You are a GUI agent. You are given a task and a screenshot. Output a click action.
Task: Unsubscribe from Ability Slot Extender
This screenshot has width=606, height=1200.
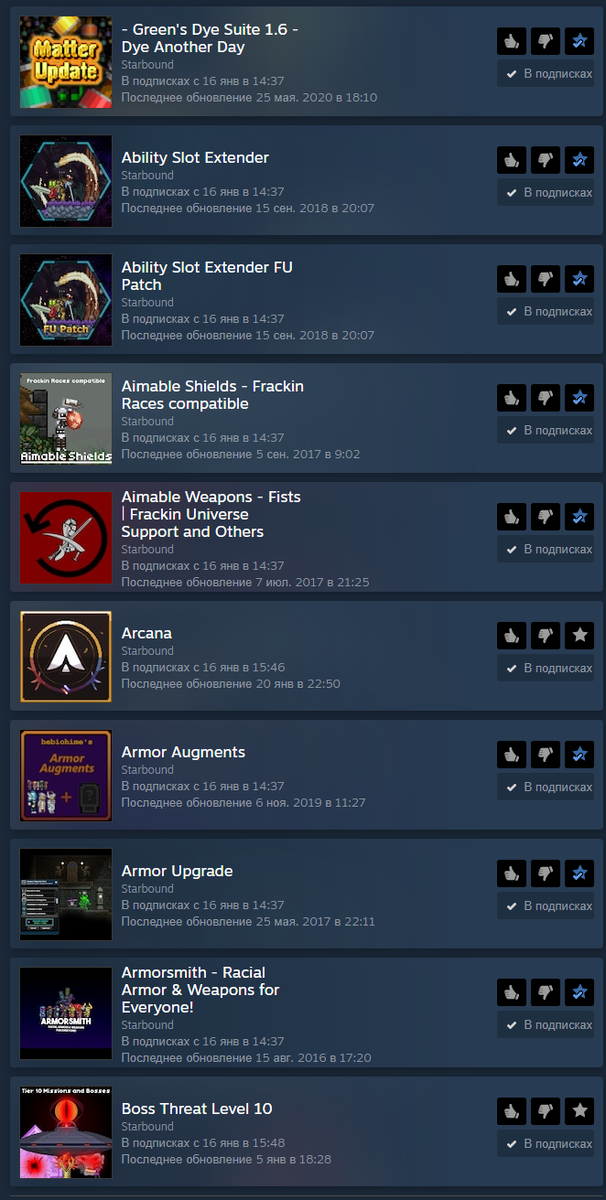(x=545, y=192)
